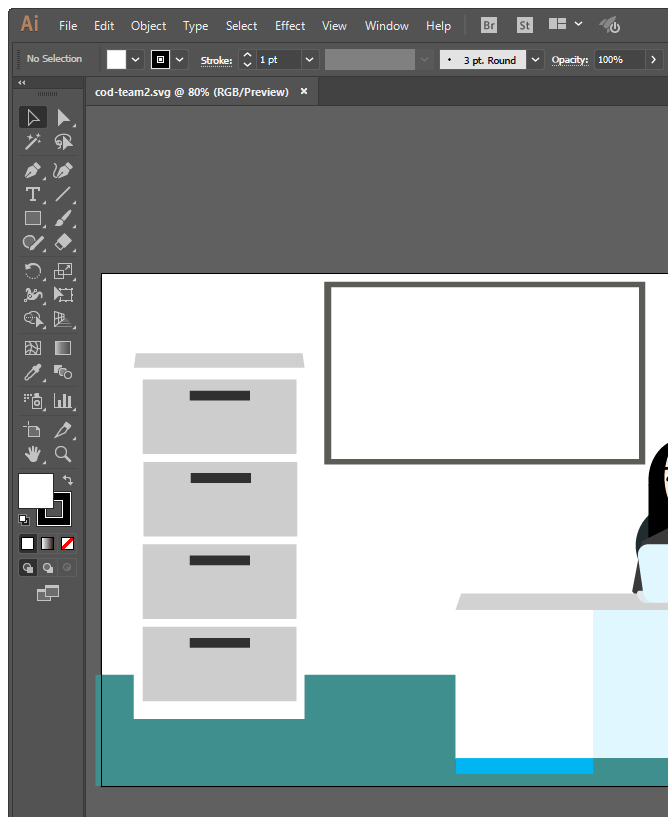Screen dimensions: 668x817
Task: Open the fill color dropdown arrow
Action: tap(136, 60)
